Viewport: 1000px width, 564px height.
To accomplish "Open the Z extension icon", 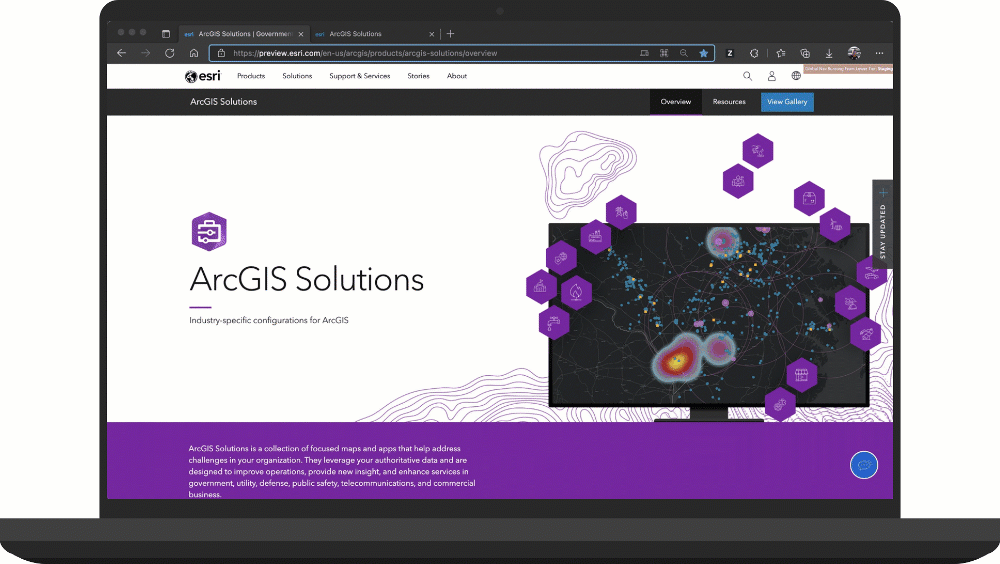I will point(730,53).
